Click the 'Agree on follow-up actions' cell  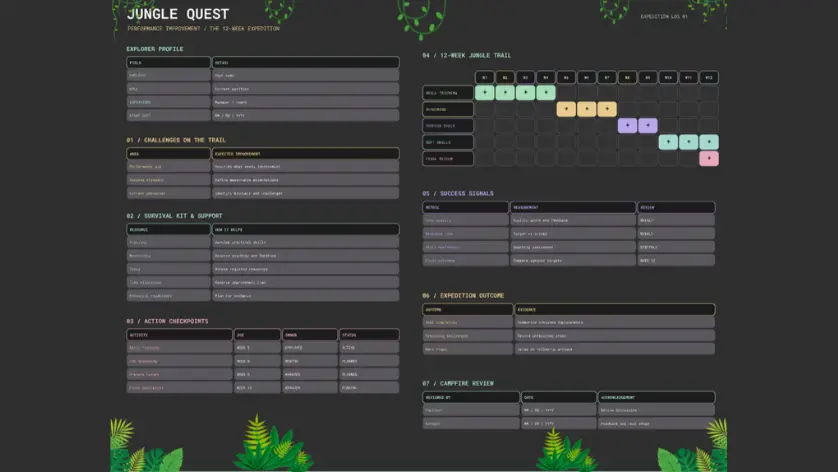click(x=615, y=349)
